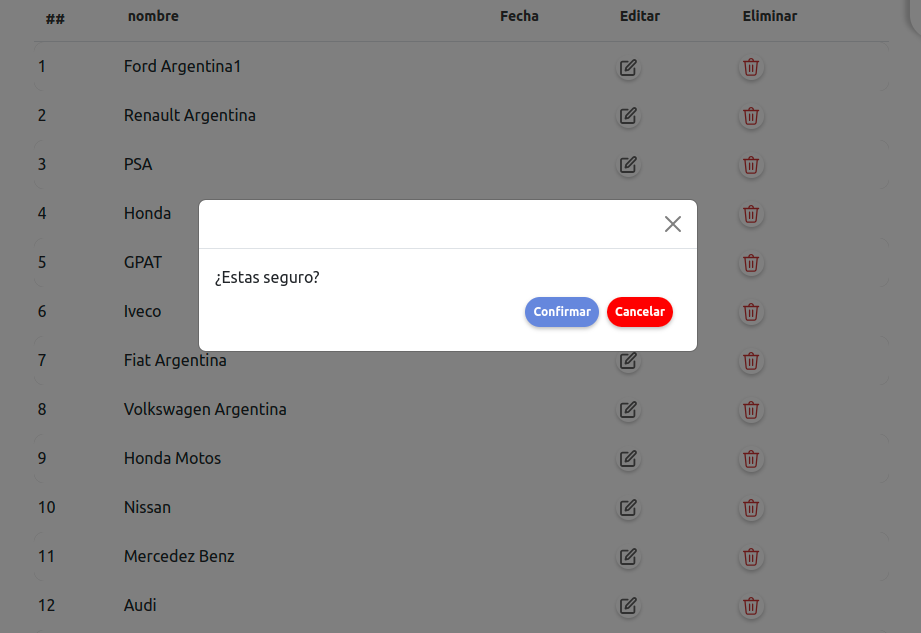This screenshot has height=633, width=921.
Task: Click the Fecha column header
Action: tap(519, 16)
